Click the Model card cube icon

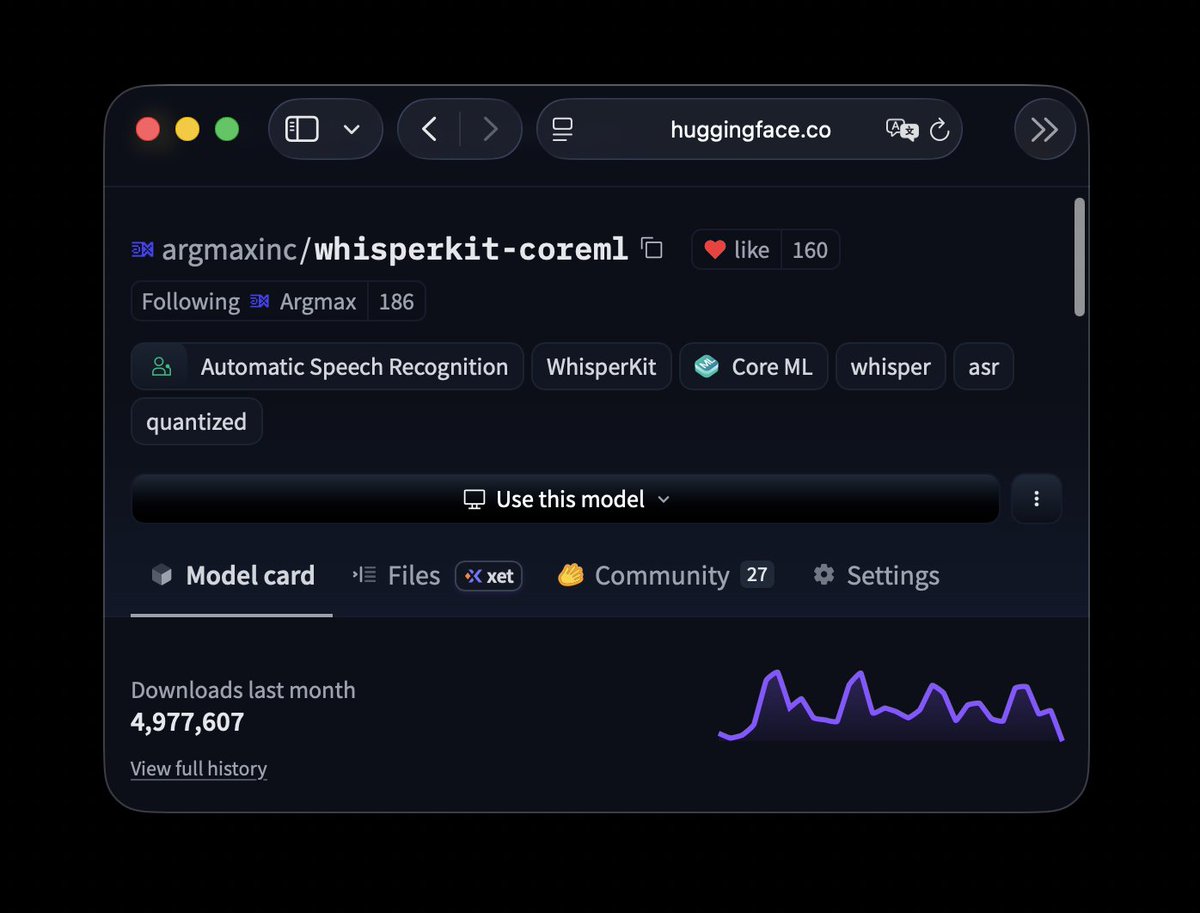point(162,575)
